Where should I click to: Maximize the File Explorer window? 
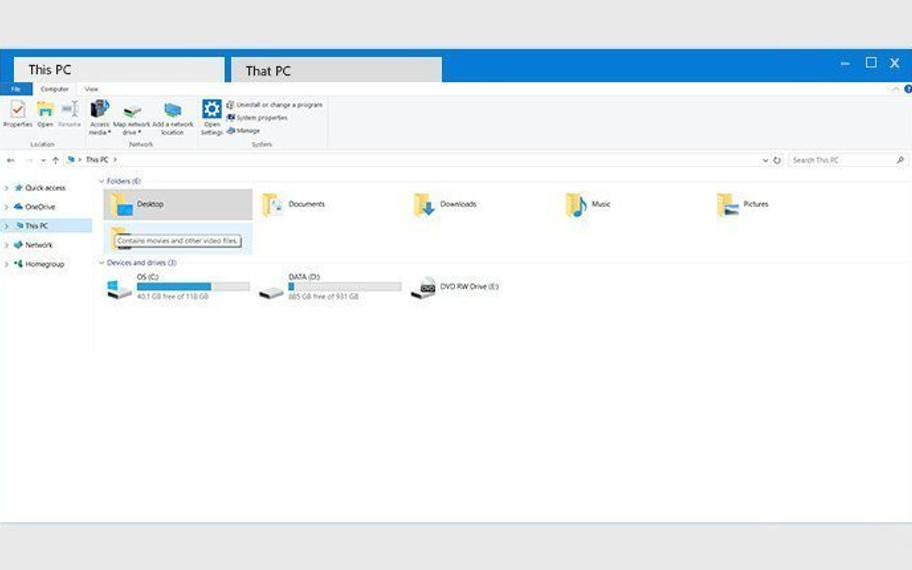[x=871, y=62]
